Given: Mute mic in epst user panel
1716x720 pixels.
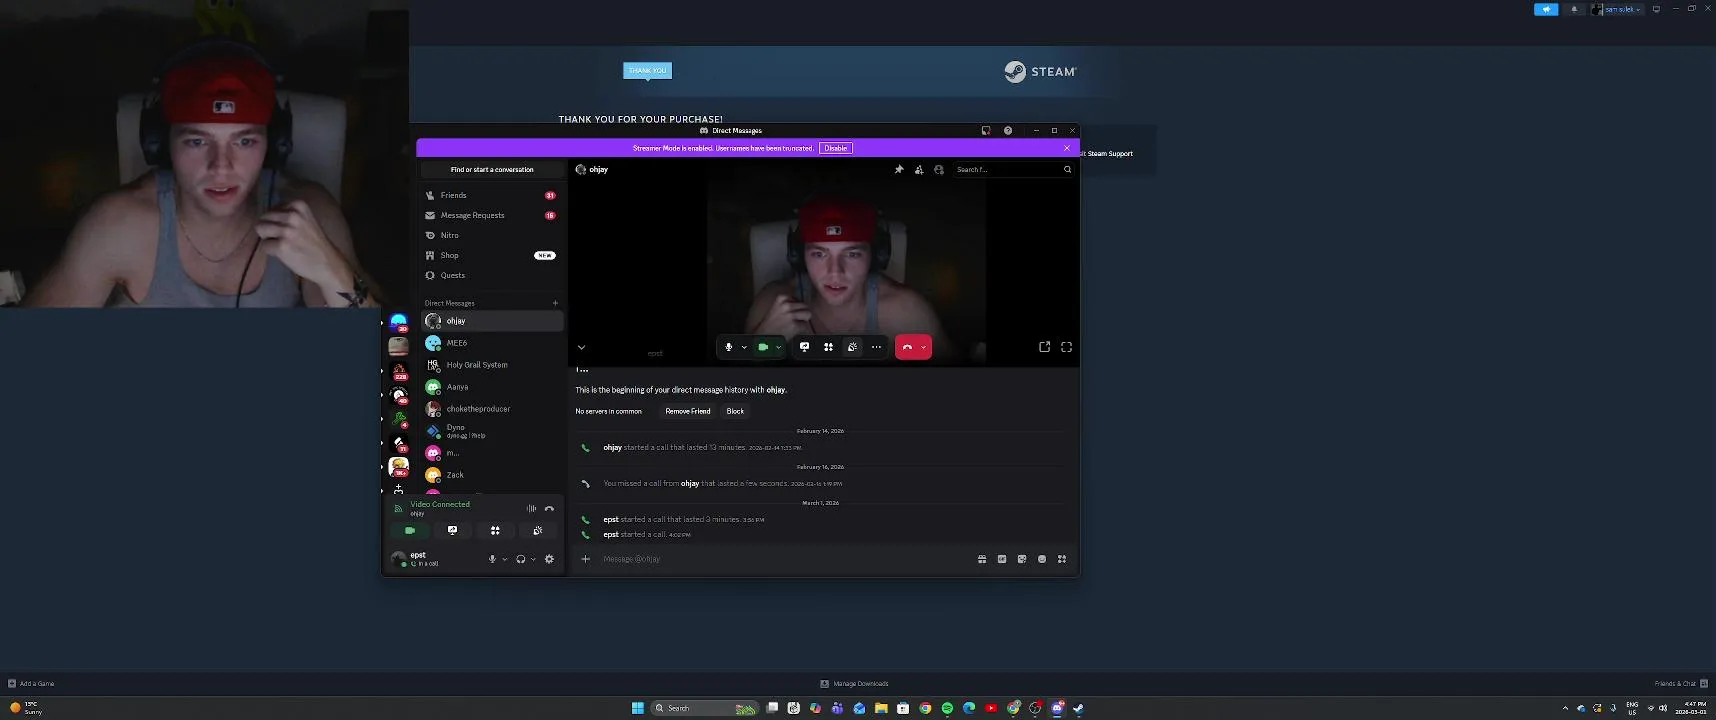Looking at the screenshot, I should point(492,559).
